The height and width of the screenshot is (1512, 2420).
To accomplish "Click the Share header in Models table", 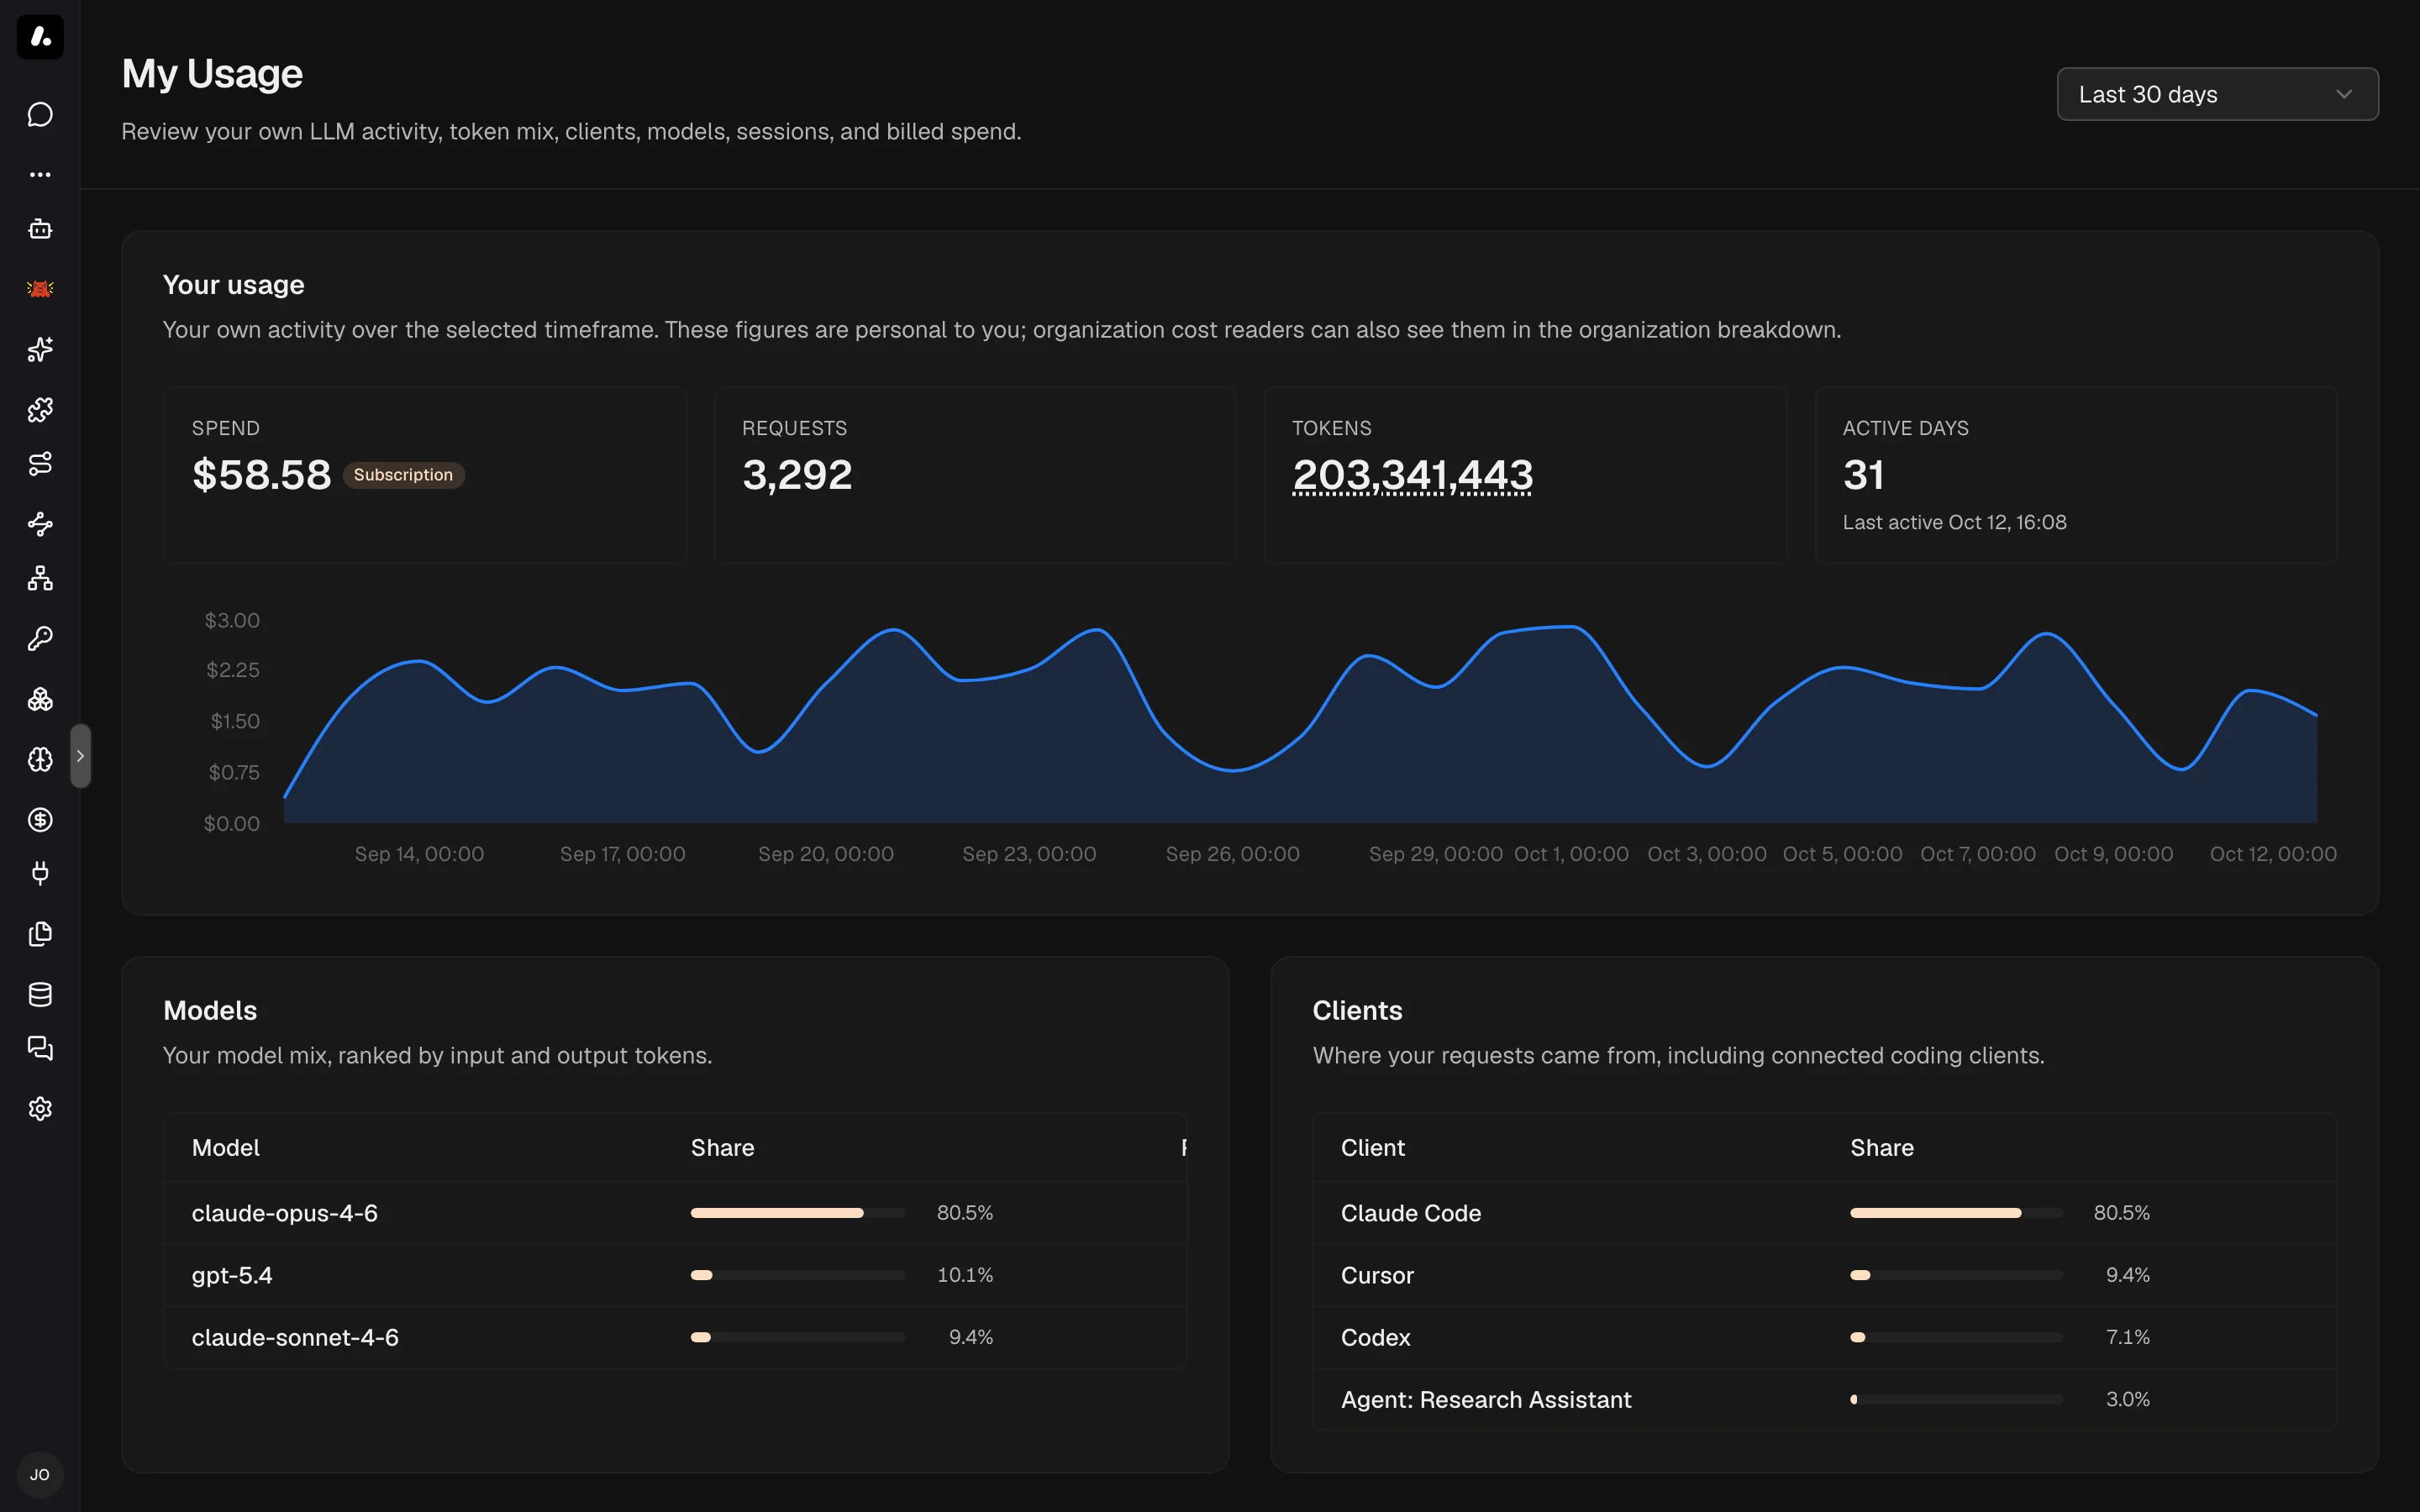I will (722, 1148).
